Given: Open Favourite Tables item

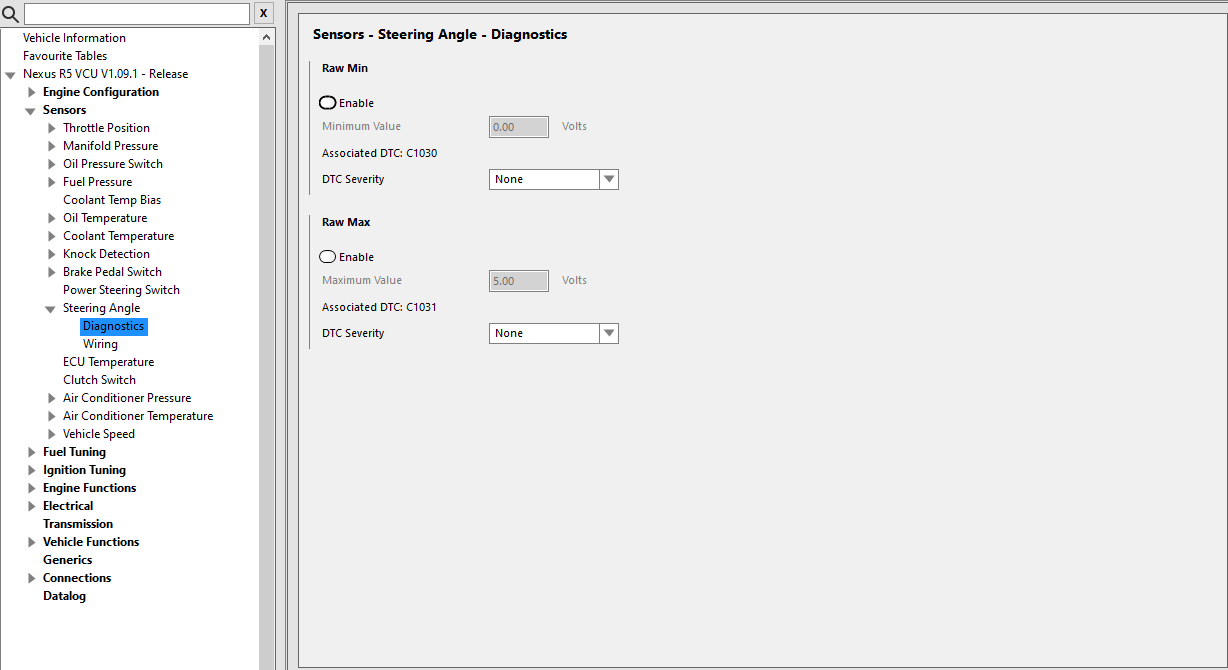Looking at the screenshot, I should point(65,56).
